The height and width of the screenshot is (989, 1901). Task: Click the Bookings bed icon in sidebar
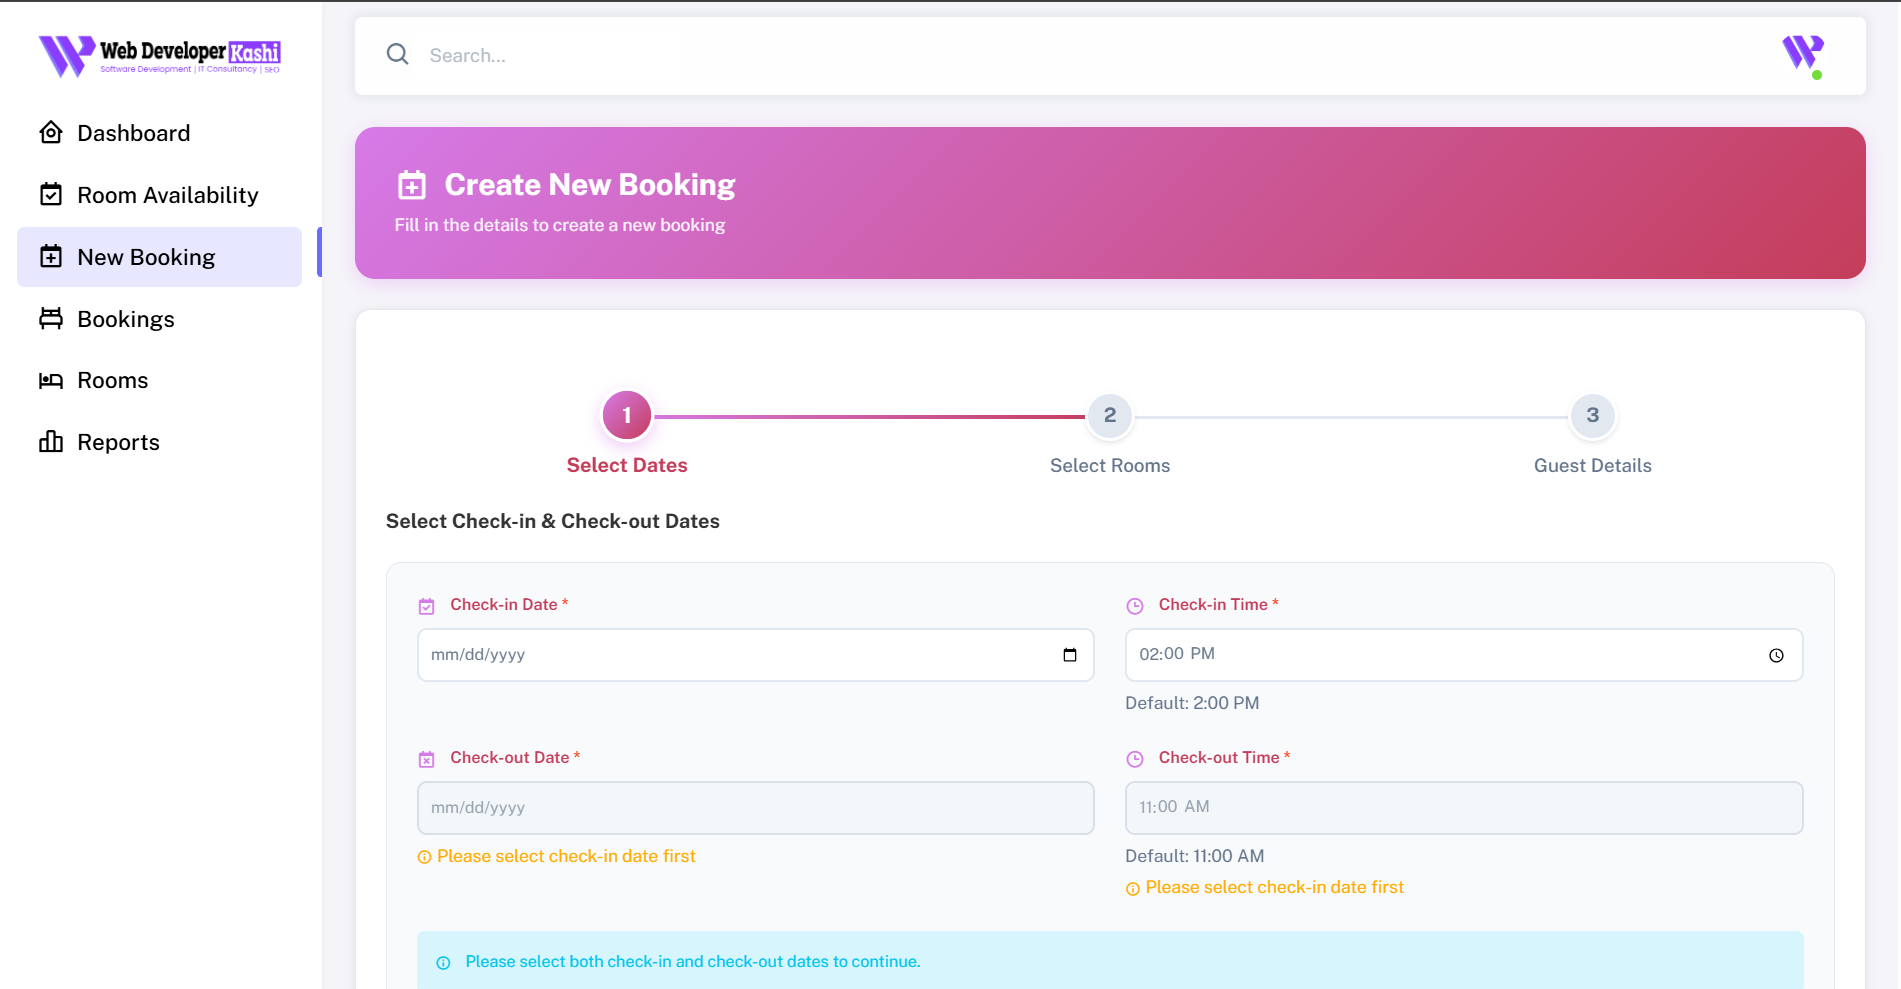[x=51, y=319]
